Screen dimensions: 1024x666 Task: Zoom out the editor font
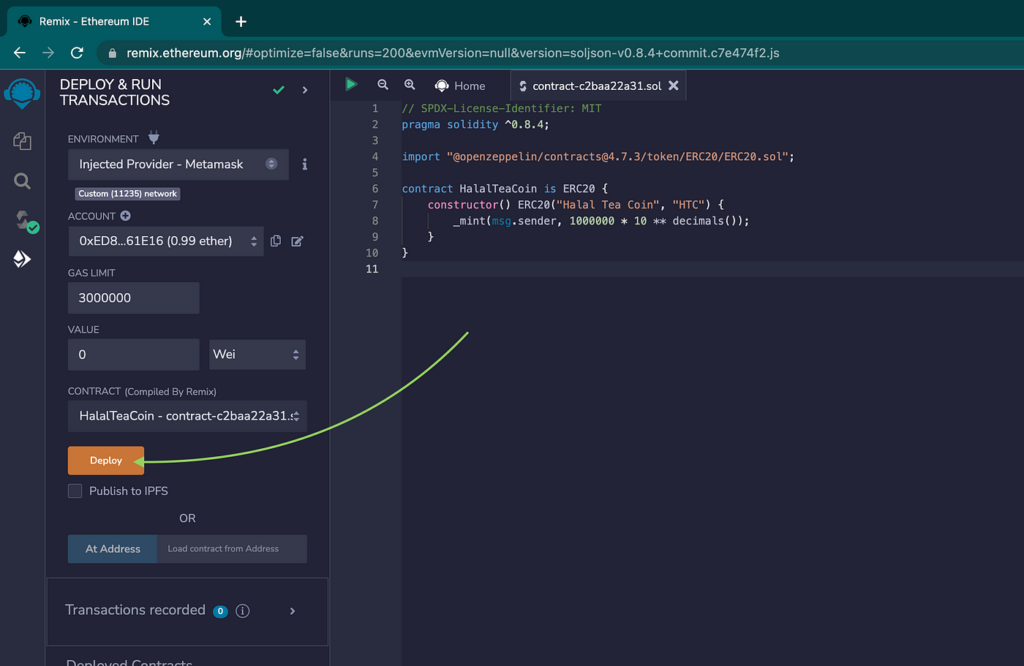coord(383,85)
